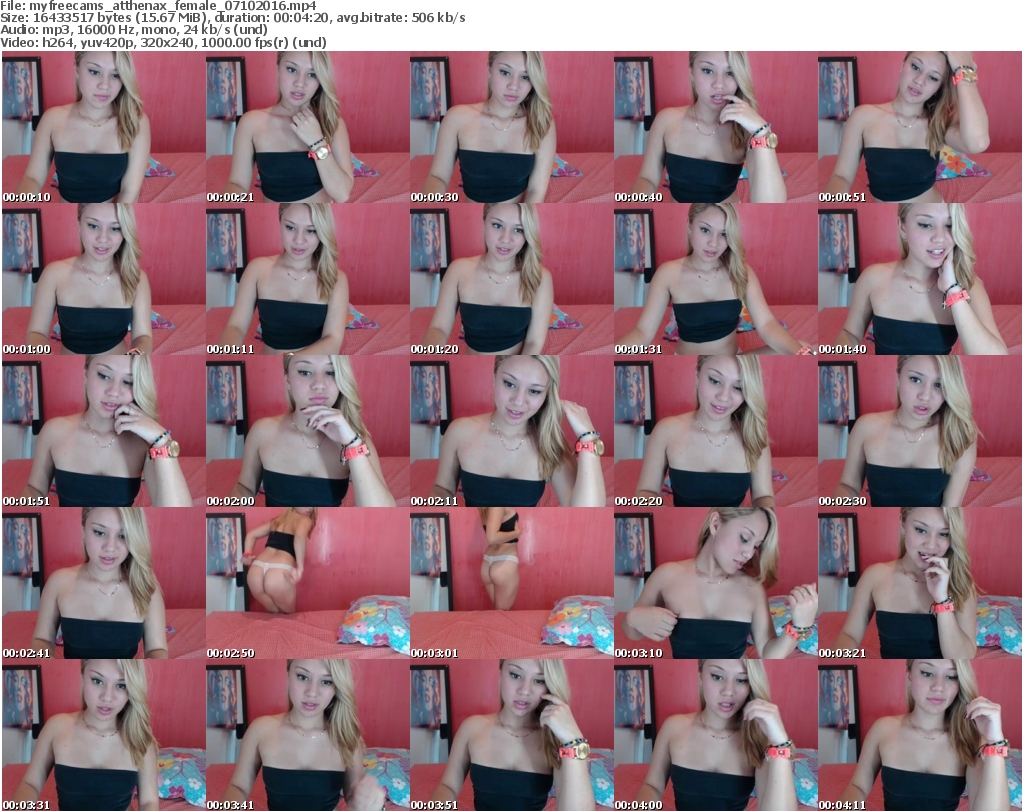This screenshot has height=811, width=1024.
Task: Open the thumbnail stamped 00:04:00
Action: click(716, 735)
